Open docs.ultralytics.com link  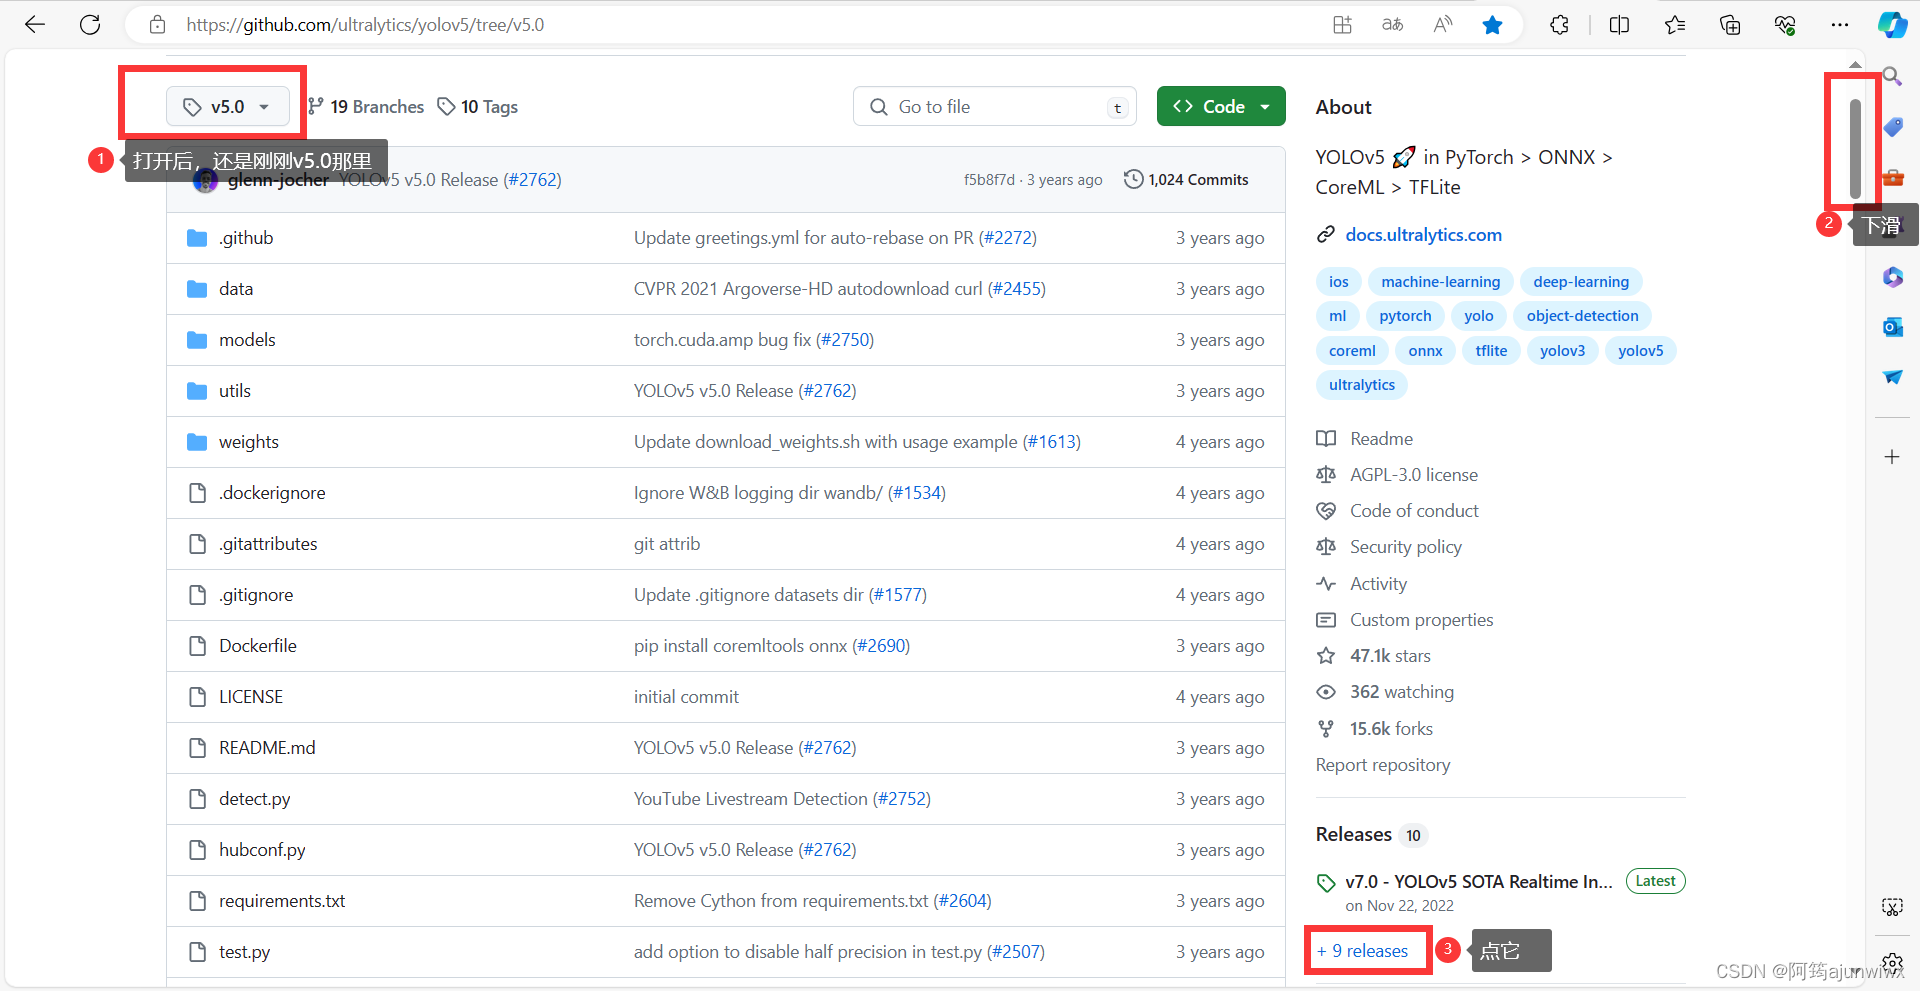point(1423,235)
